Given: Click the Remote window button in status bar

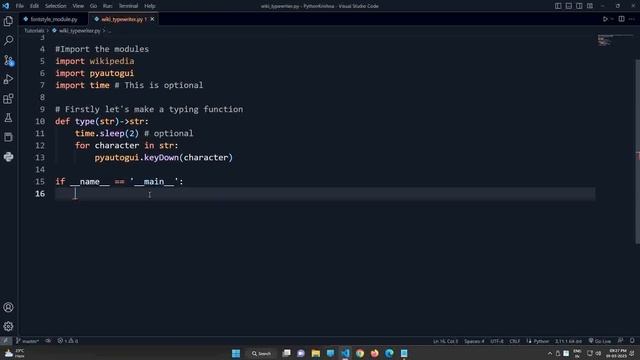Looking at the screenshot, I should pyautogui.click(x=5, y=341).
